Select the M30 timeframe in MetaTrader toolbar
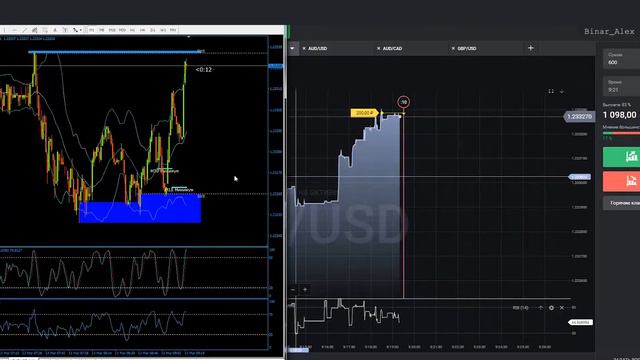The height and width of the screenshot is (360, 640). [x=122, y=30]
